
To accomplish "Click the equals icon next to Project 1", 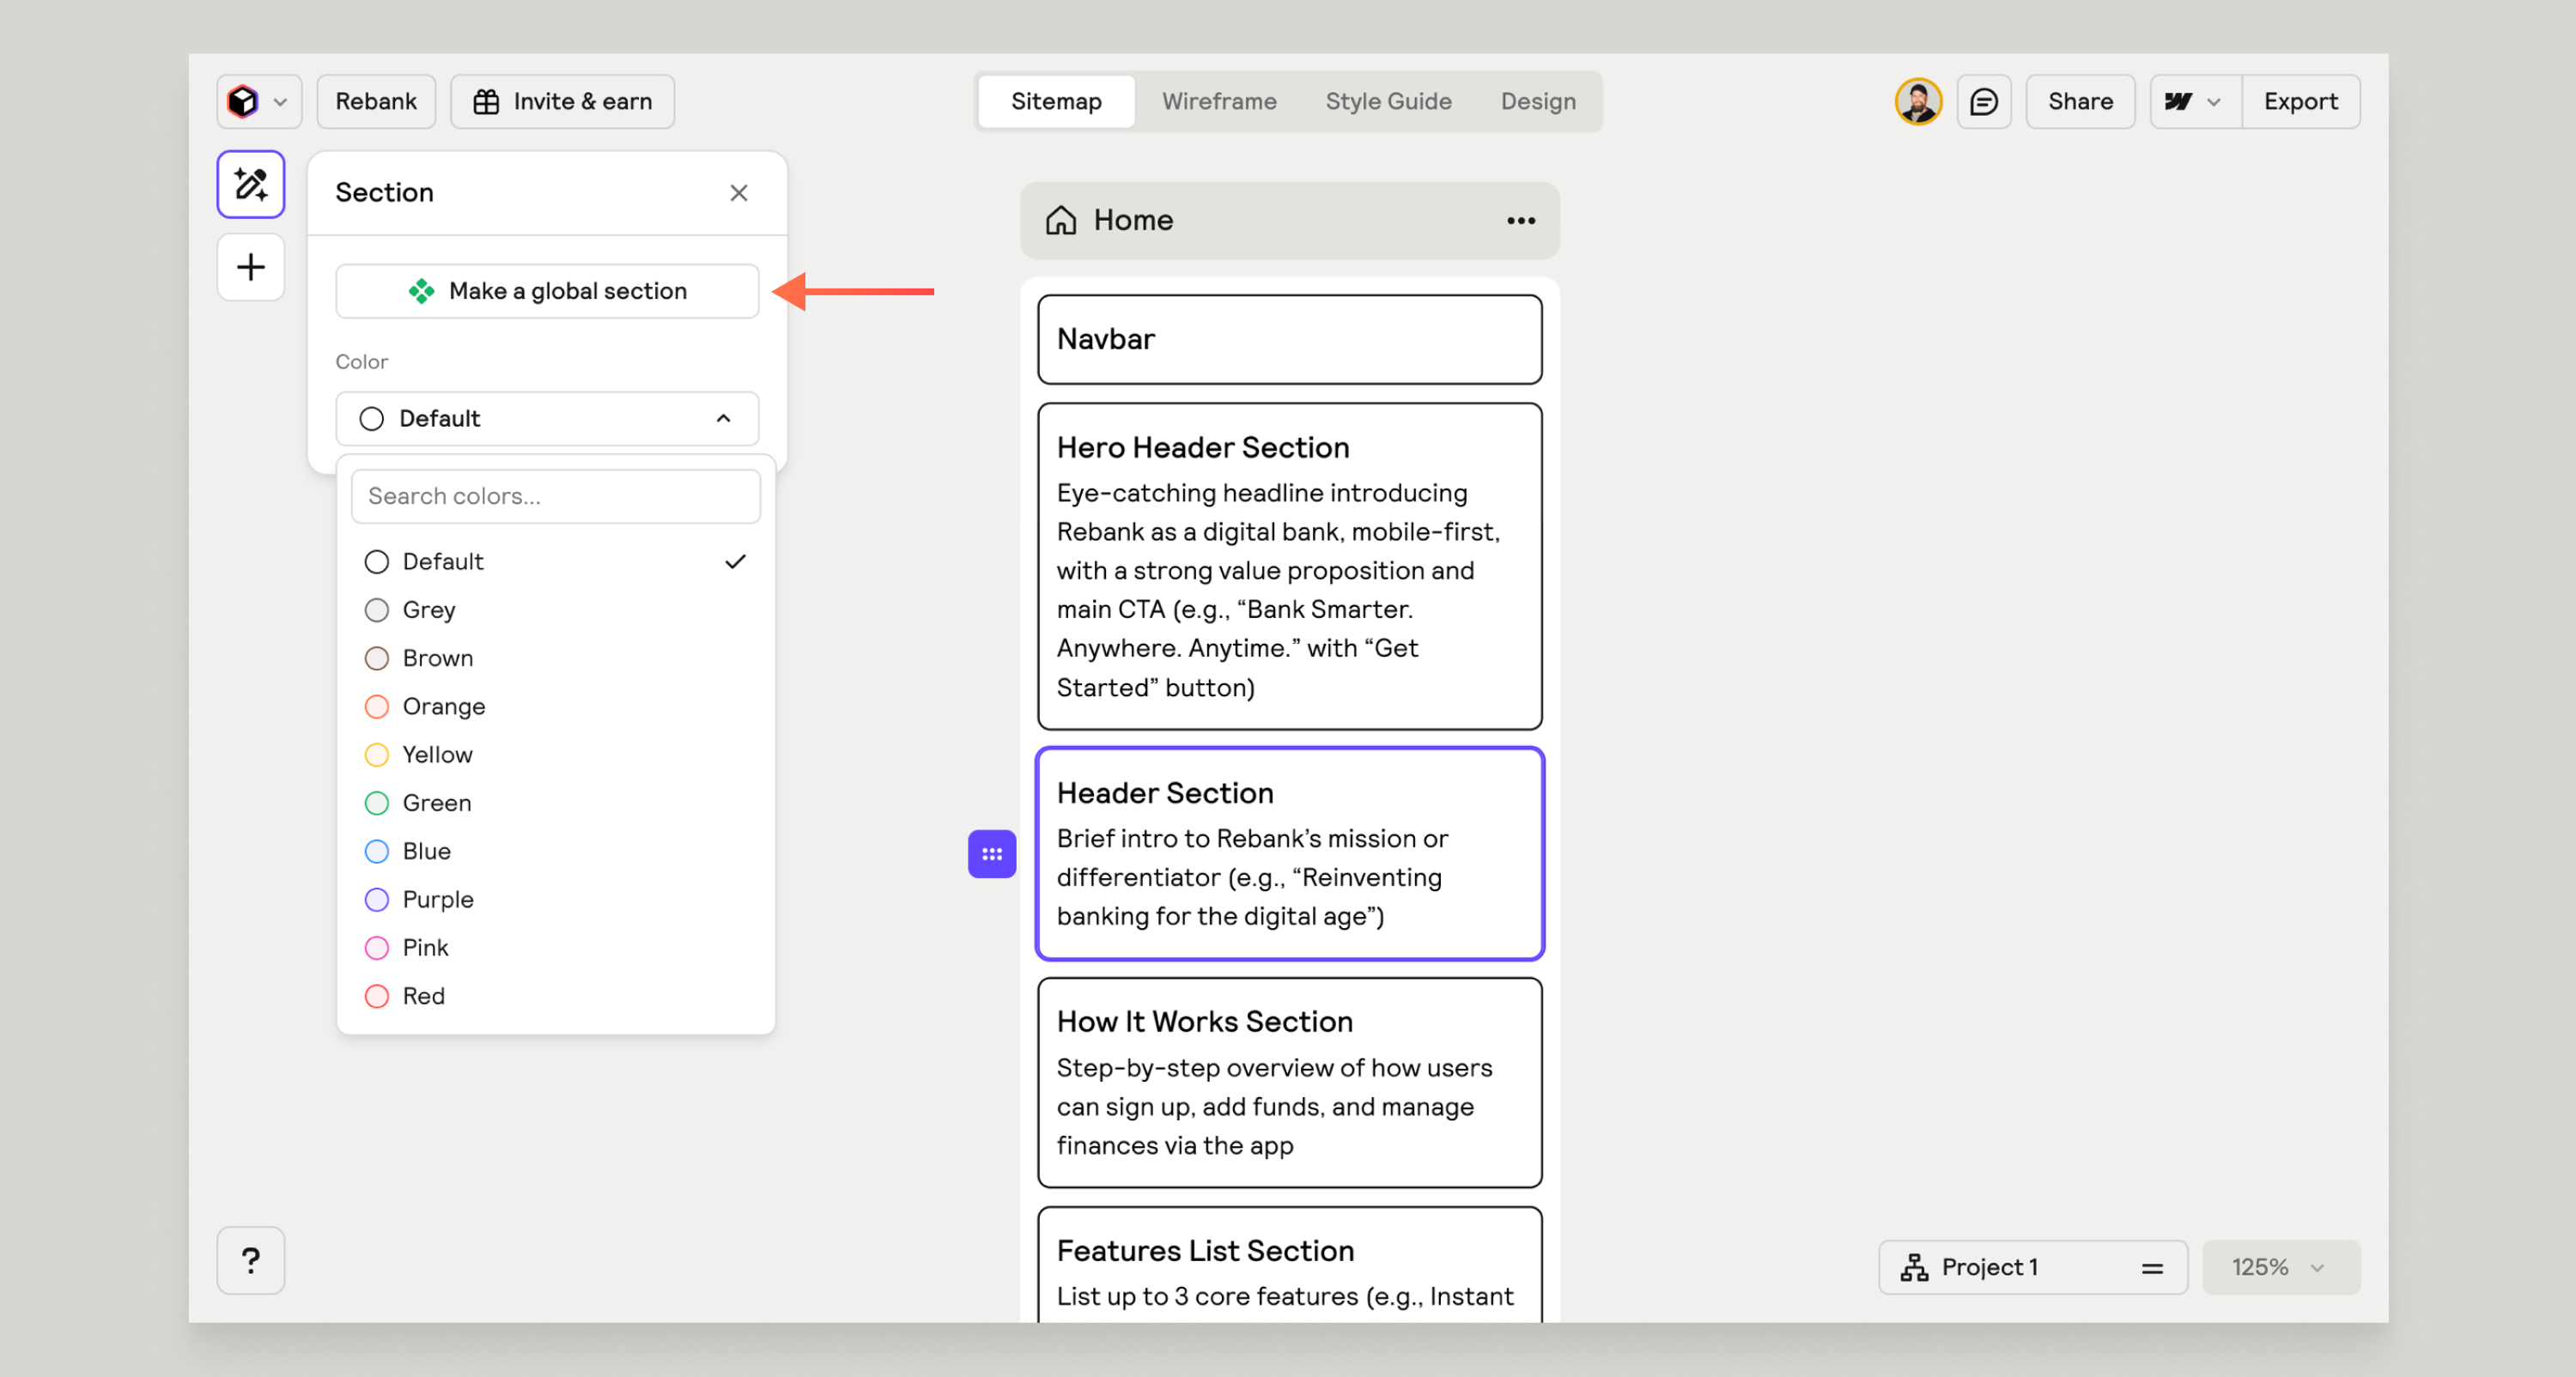I will click(x=2152, y=1268).
